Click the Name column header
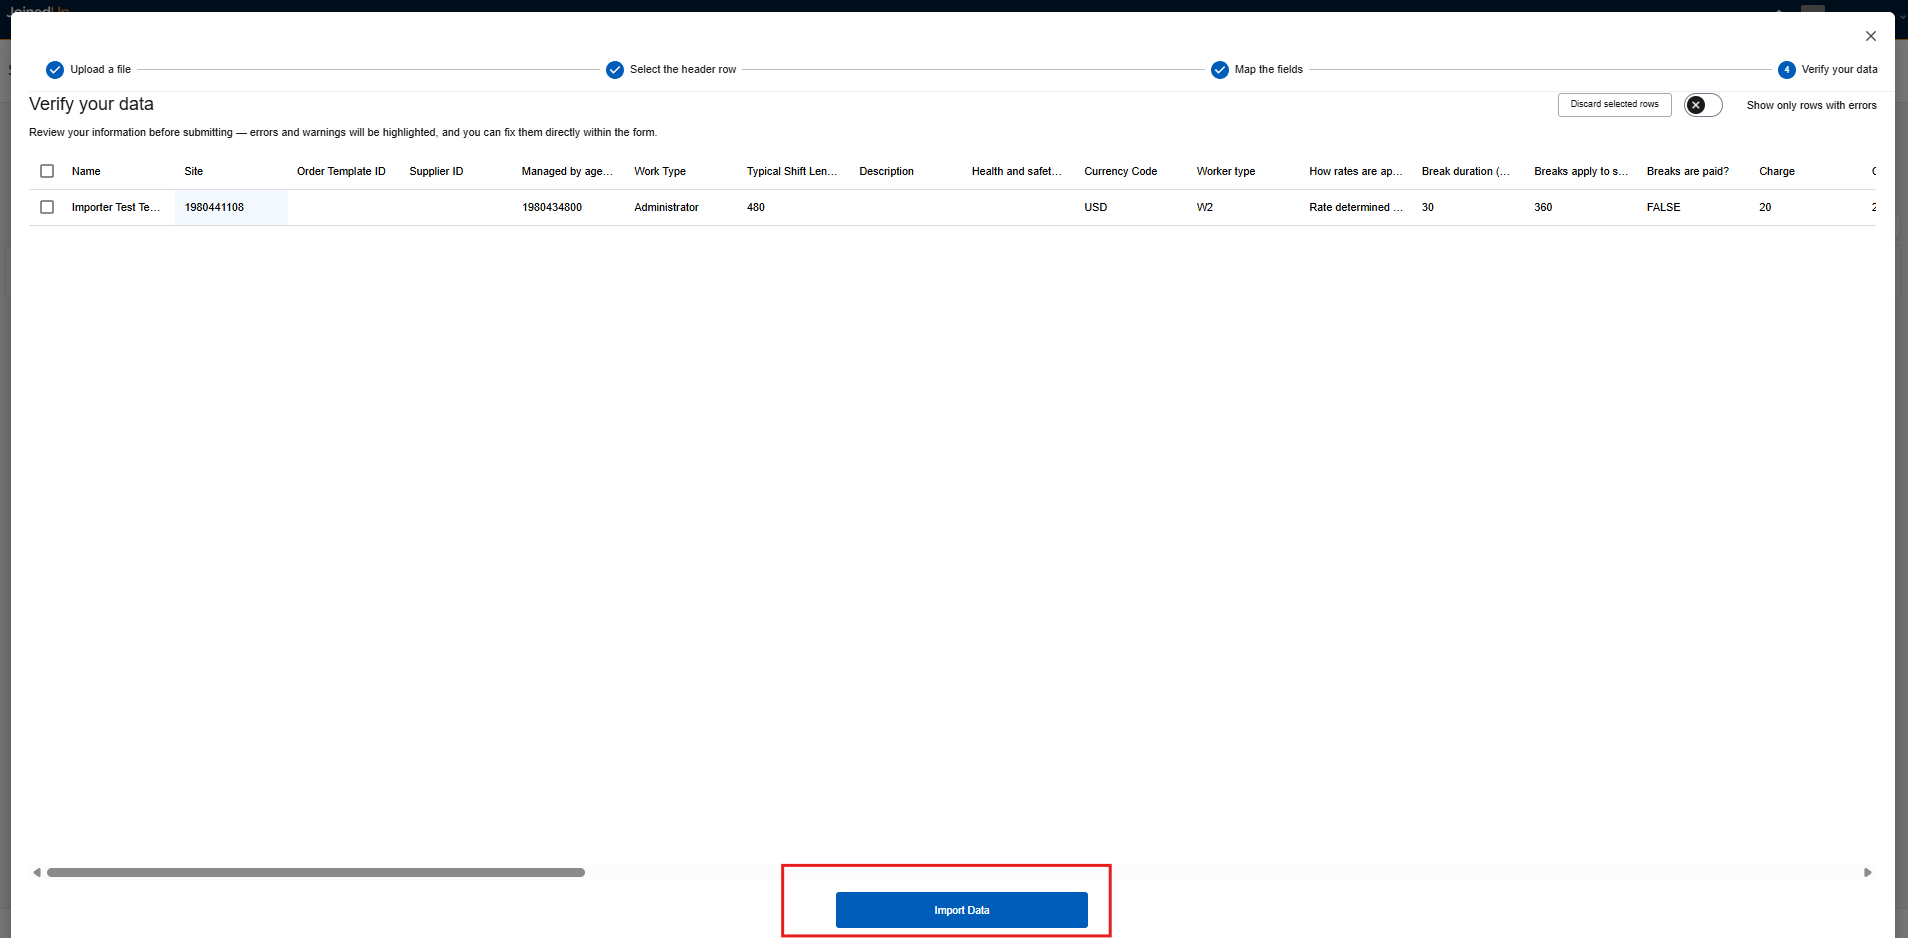Viewport: 1908px width, 938px height. pos(86,171)
